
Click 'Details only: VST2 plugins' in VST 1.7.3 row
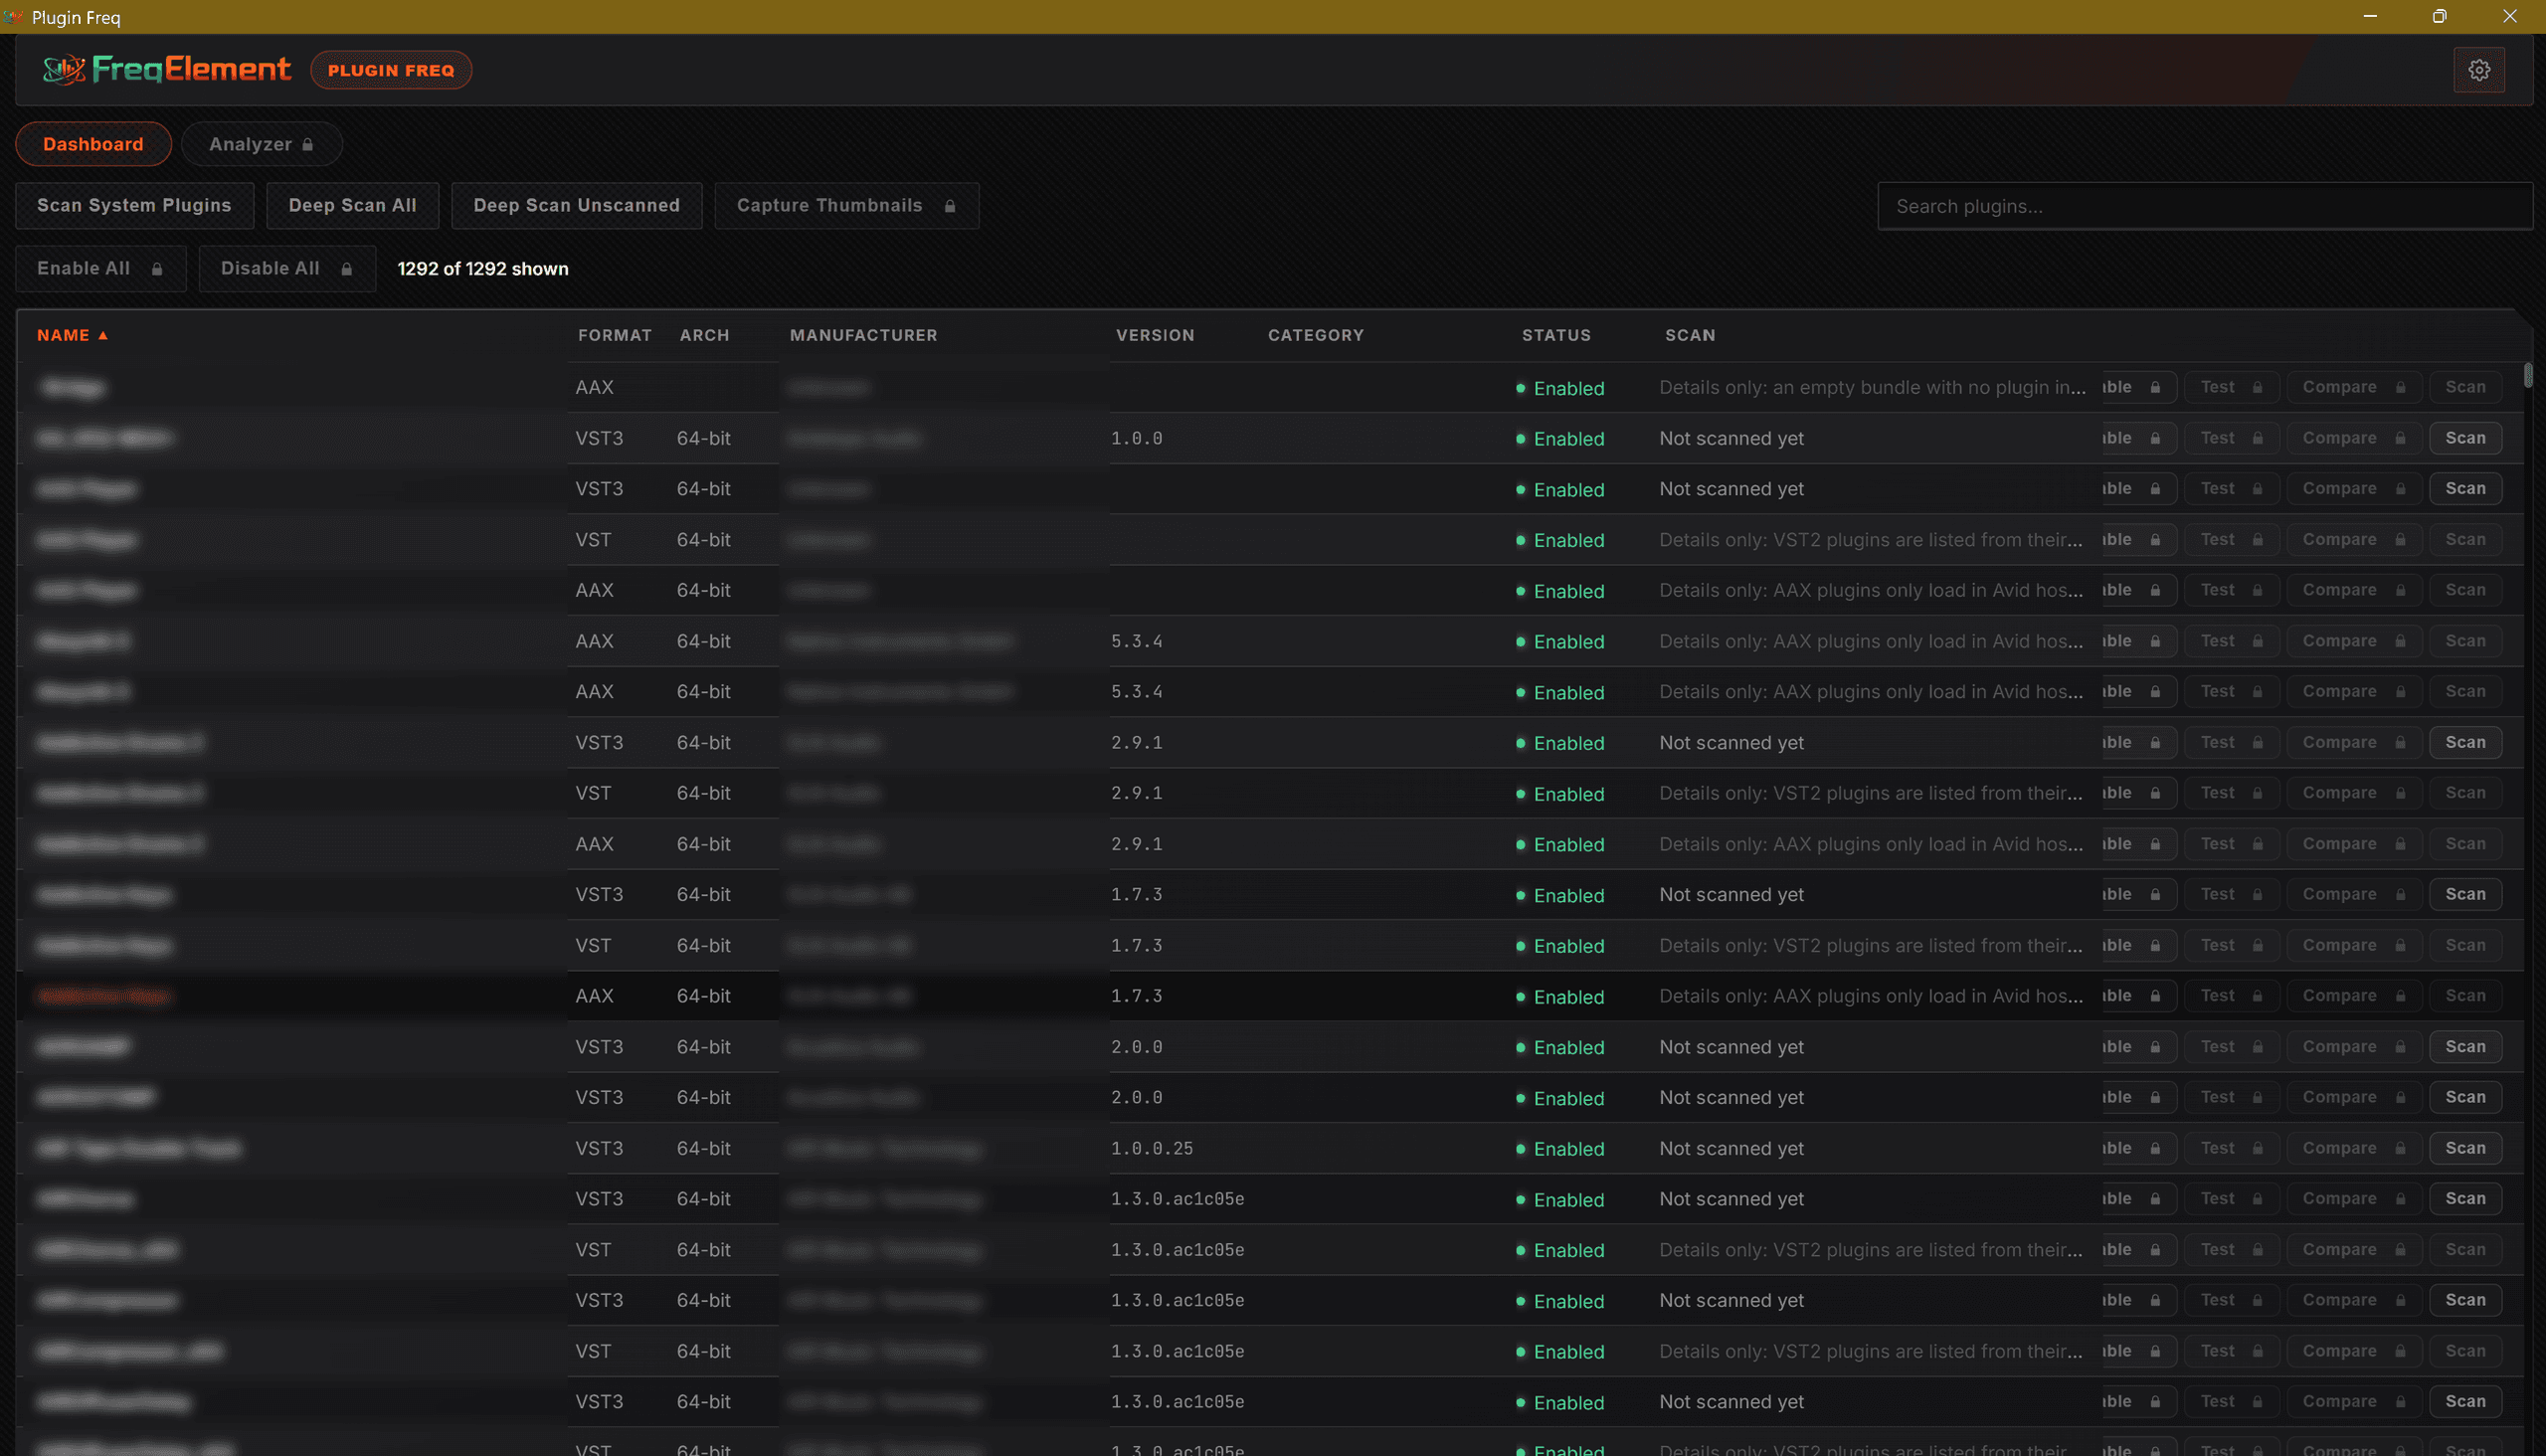pyautogui.click(x=1871, y=946)
